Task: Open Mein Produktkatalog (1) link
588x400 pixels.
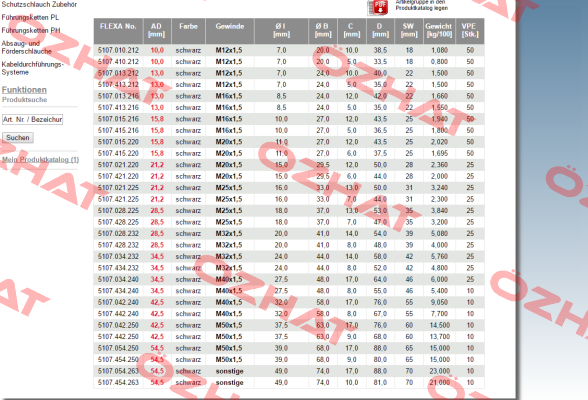Action: [x=40, y=160]
